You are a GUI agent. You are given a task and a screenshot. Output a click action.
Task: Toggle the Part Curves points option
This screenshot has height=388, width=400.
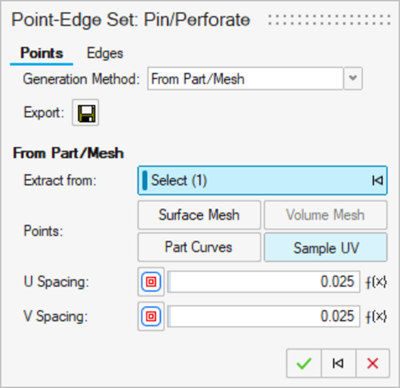click(x=199, y=247)
